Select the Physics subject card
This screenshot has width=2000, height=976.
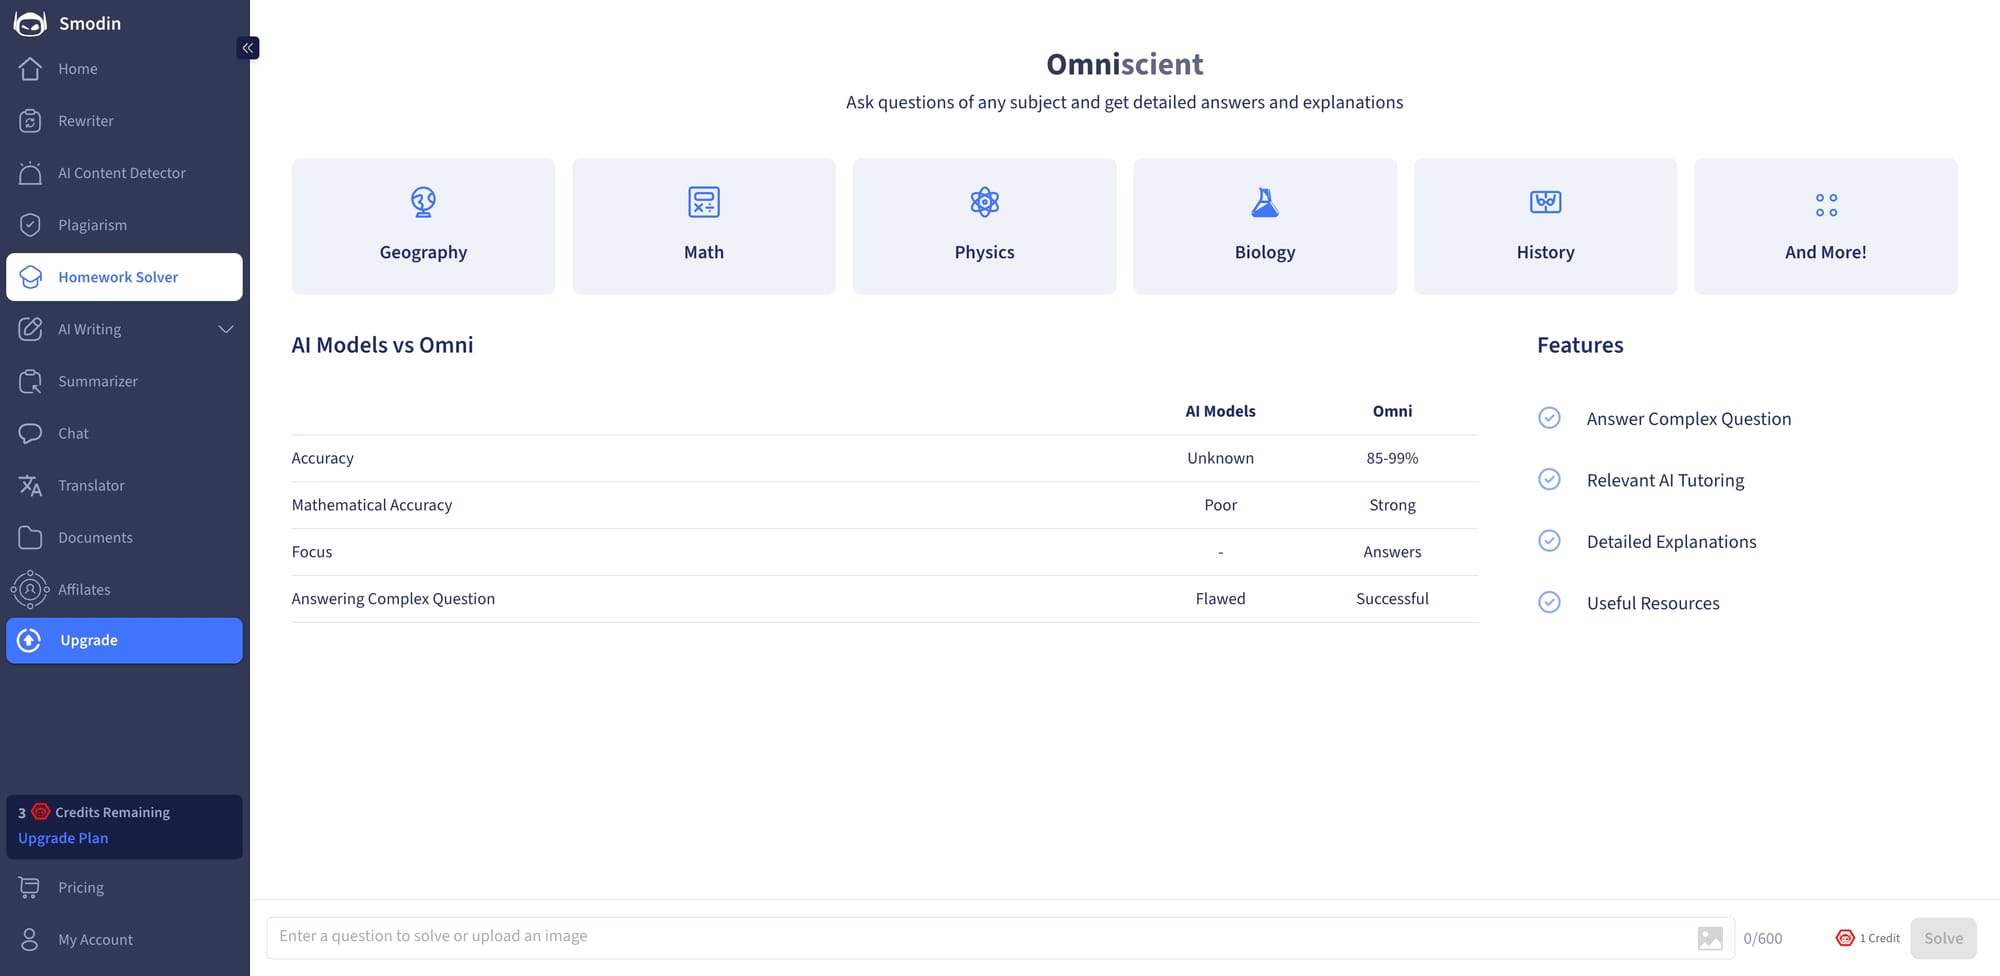(x=985, y=226)
